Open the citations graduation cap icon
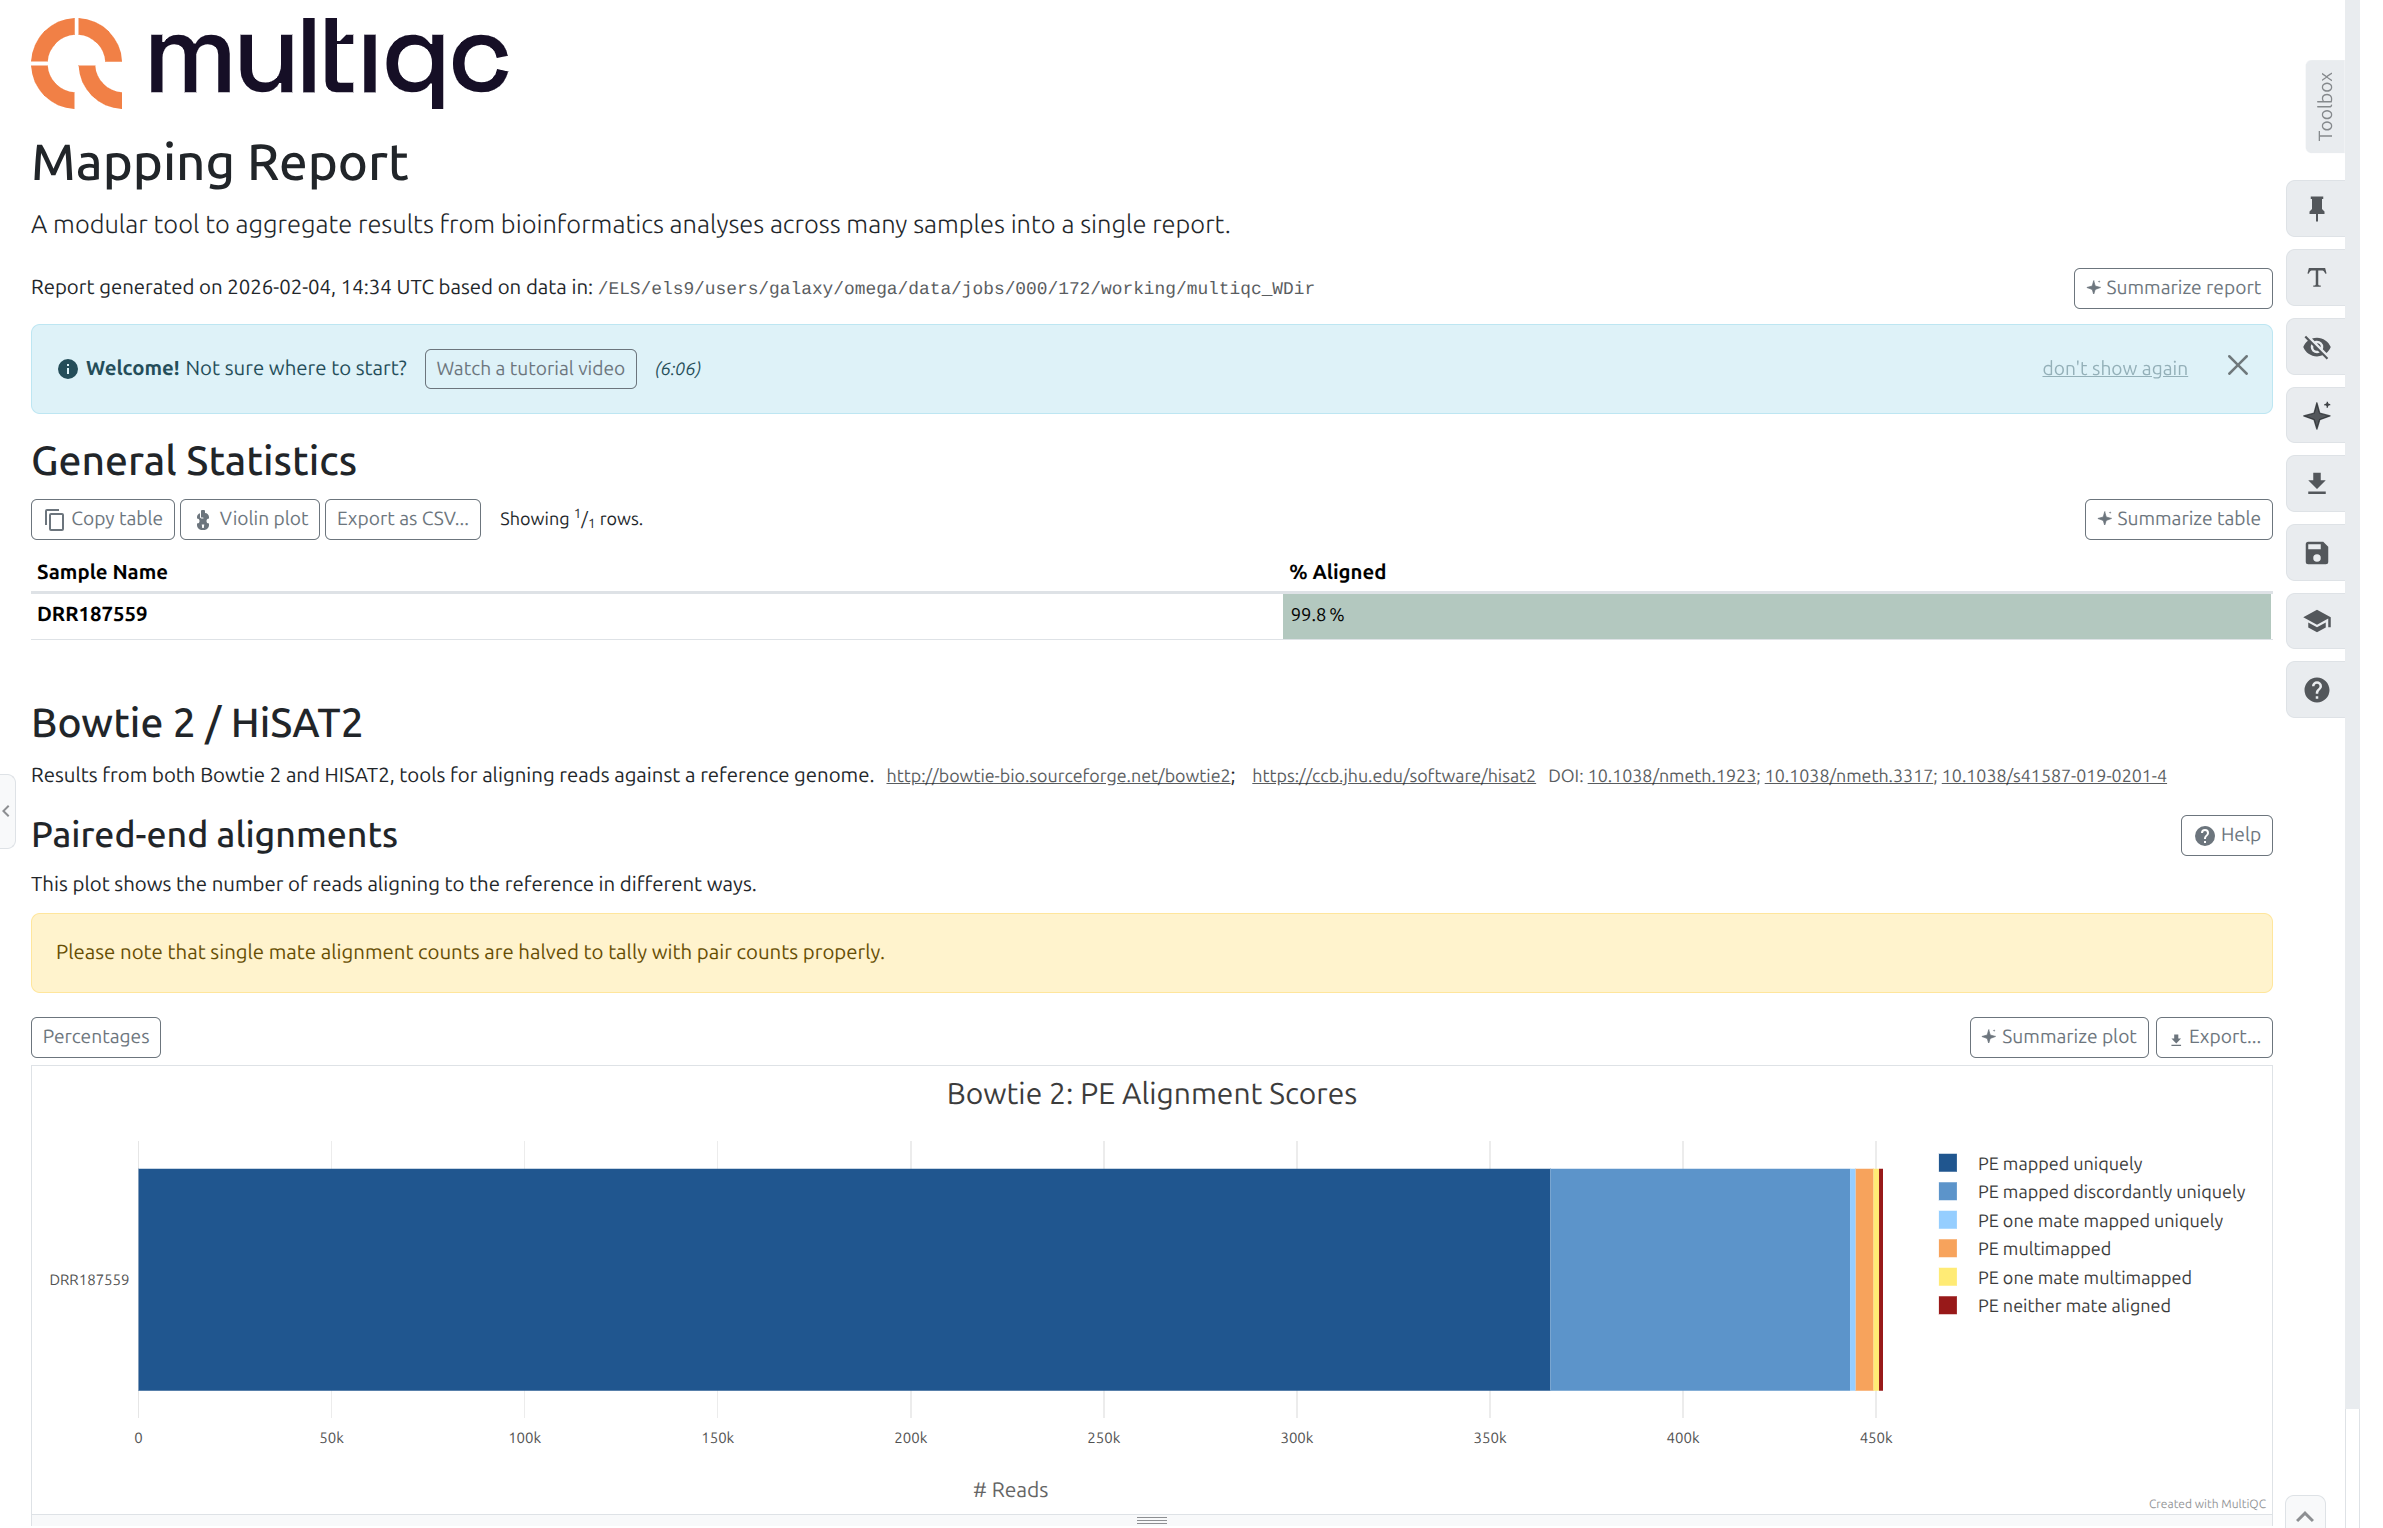The height and width of the screenshot is (1528, 2383). (2315, 622)
